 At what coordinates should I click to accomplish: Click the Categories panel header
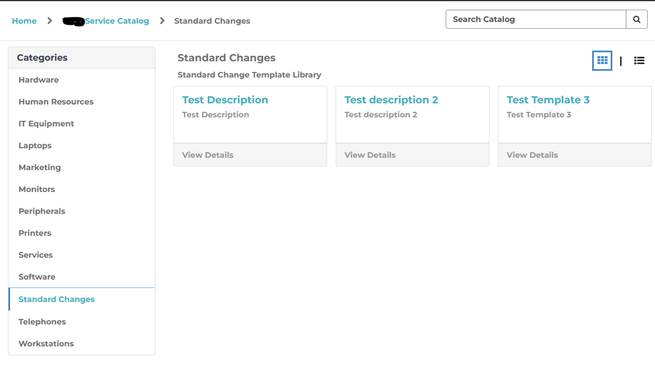pos(82,58)
